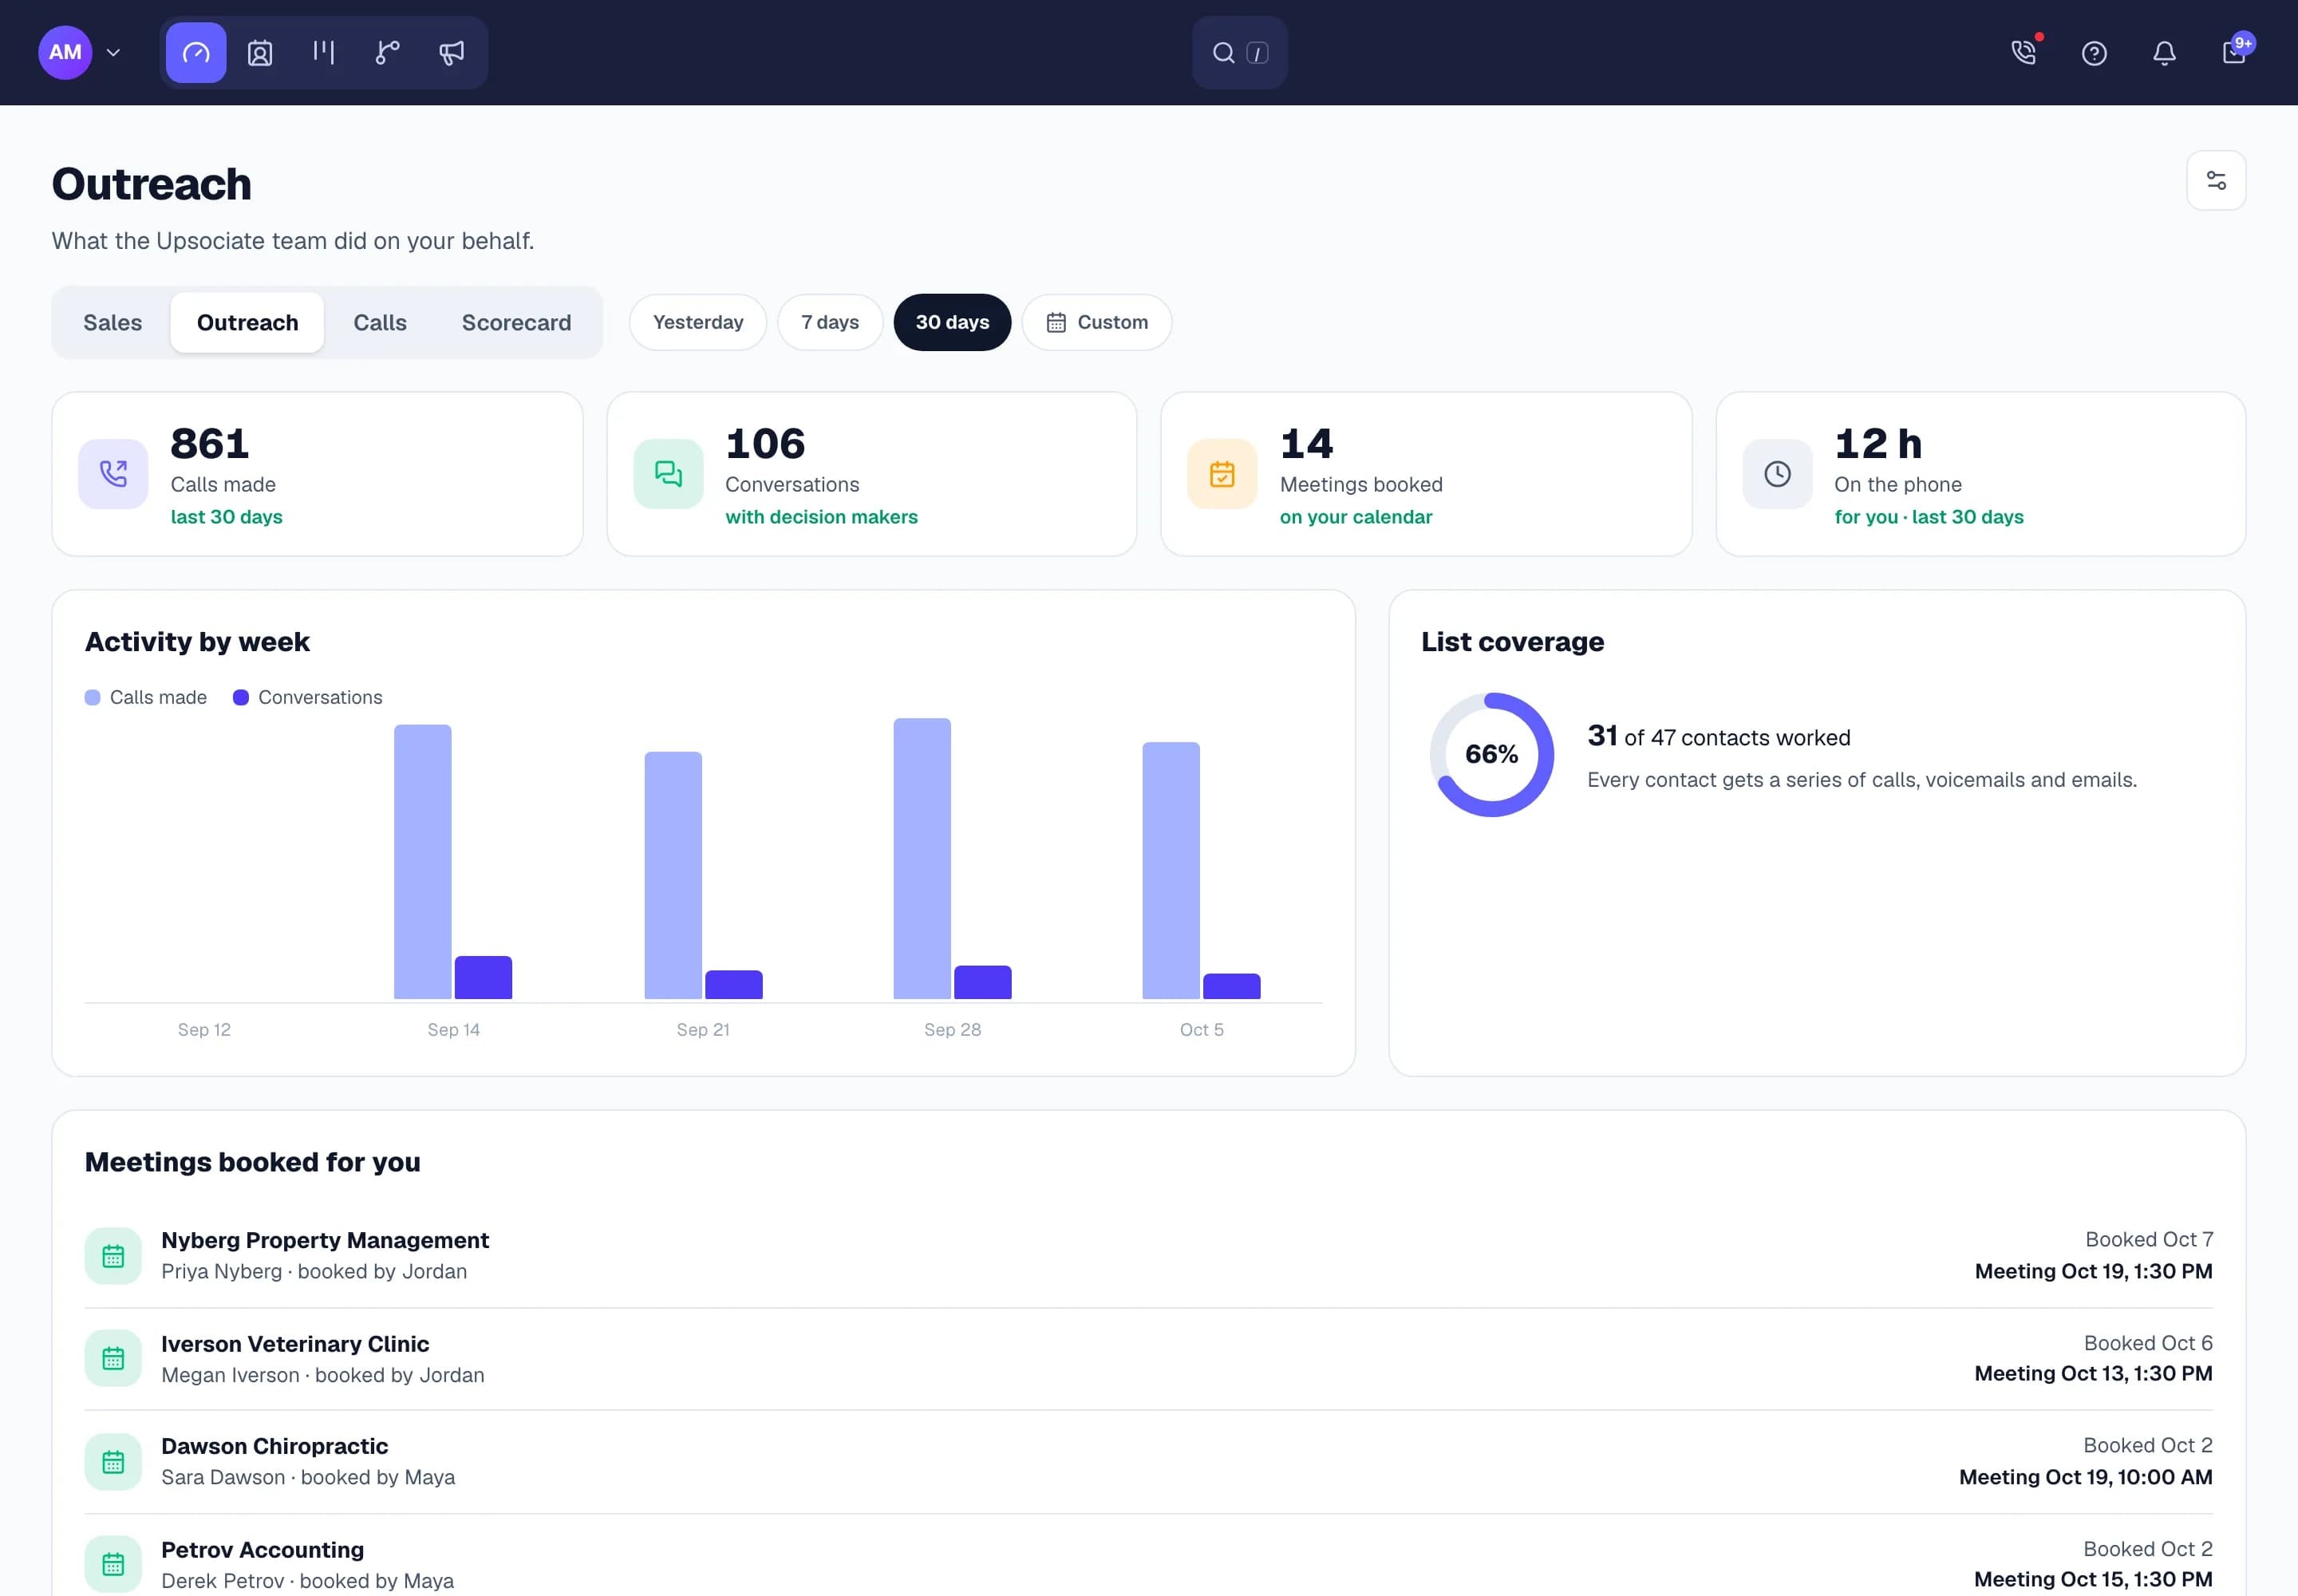Click the AM profile avatar
The height and width of the screenshot is (1596, 2298).
pos(65,52)
